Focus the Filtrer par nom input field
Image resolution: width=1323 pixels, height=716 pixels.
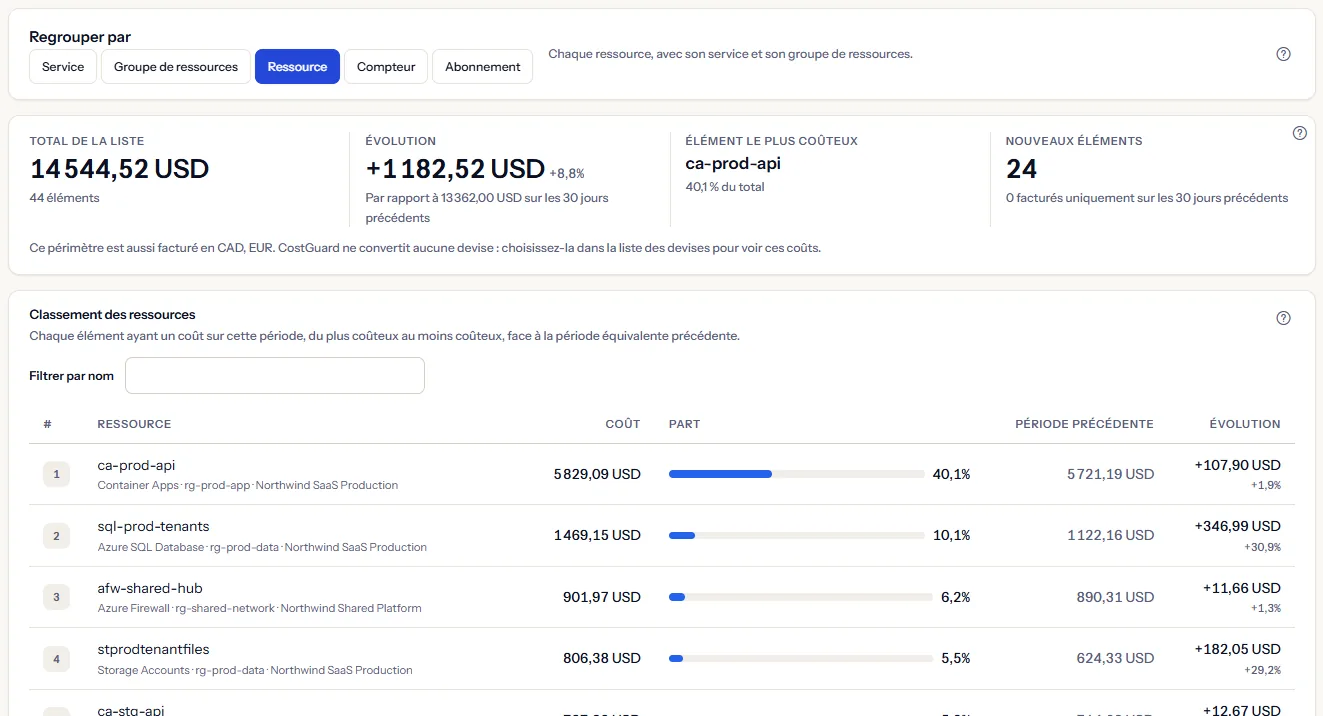point(275,376)
